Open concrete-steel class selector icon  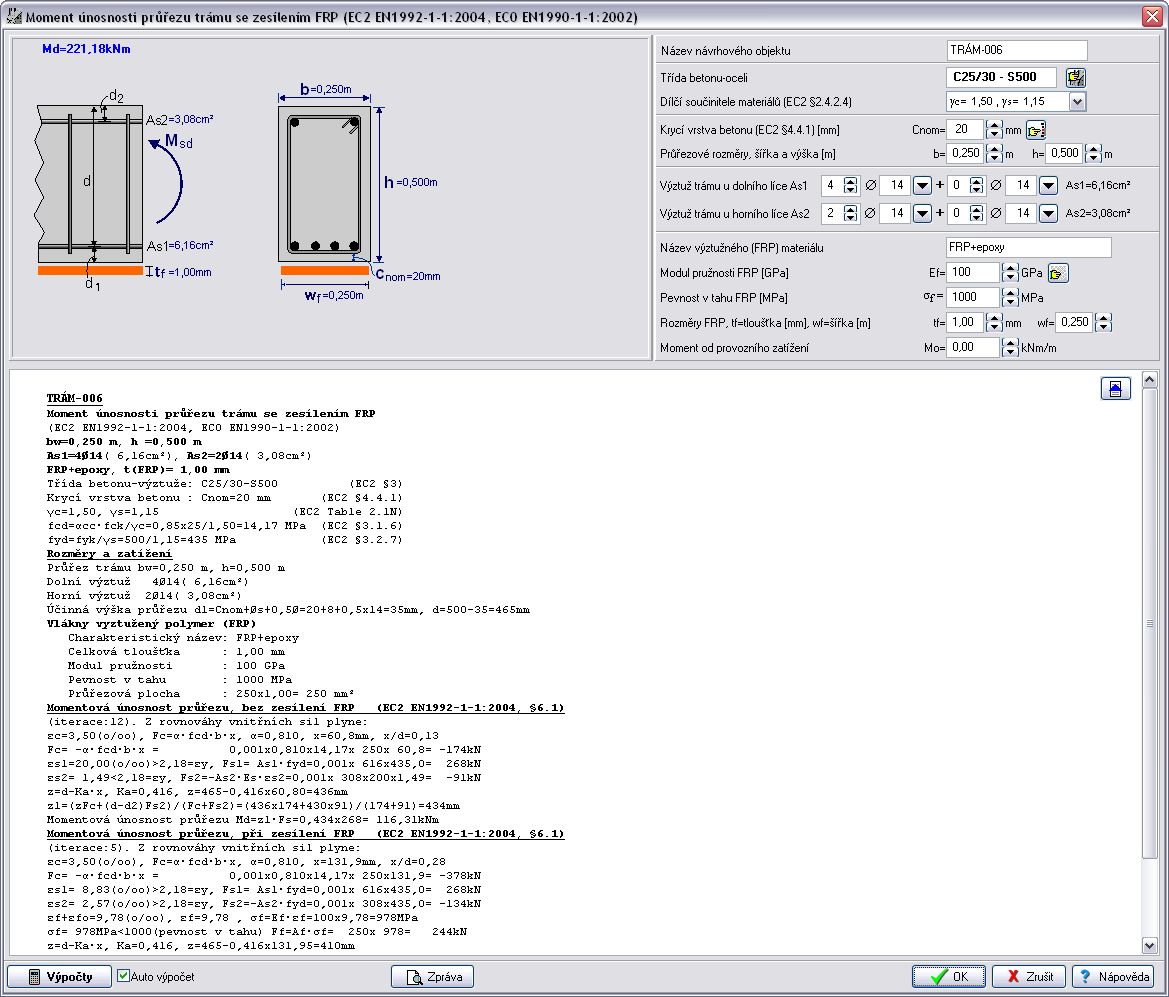(x=1075, y=77)
